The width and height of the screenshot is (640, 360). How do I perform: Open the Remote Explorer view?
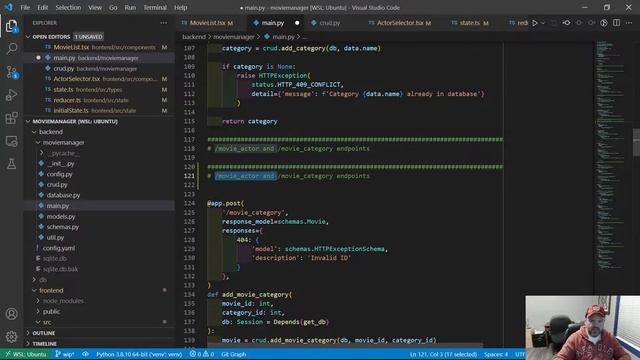[x=11, y=141]
